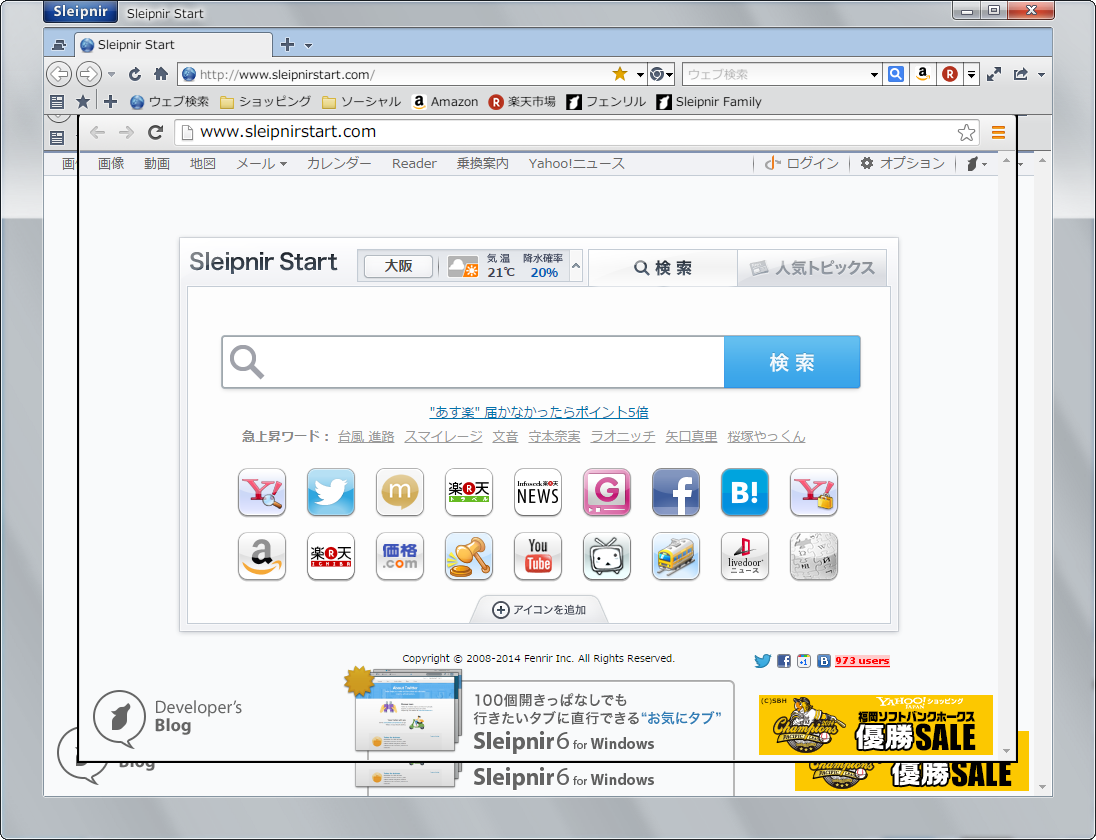Expand the share icon dropdown arrow
This screenshot has height=840, width=1096.
pyautogui.click(x=1041, y=74)
